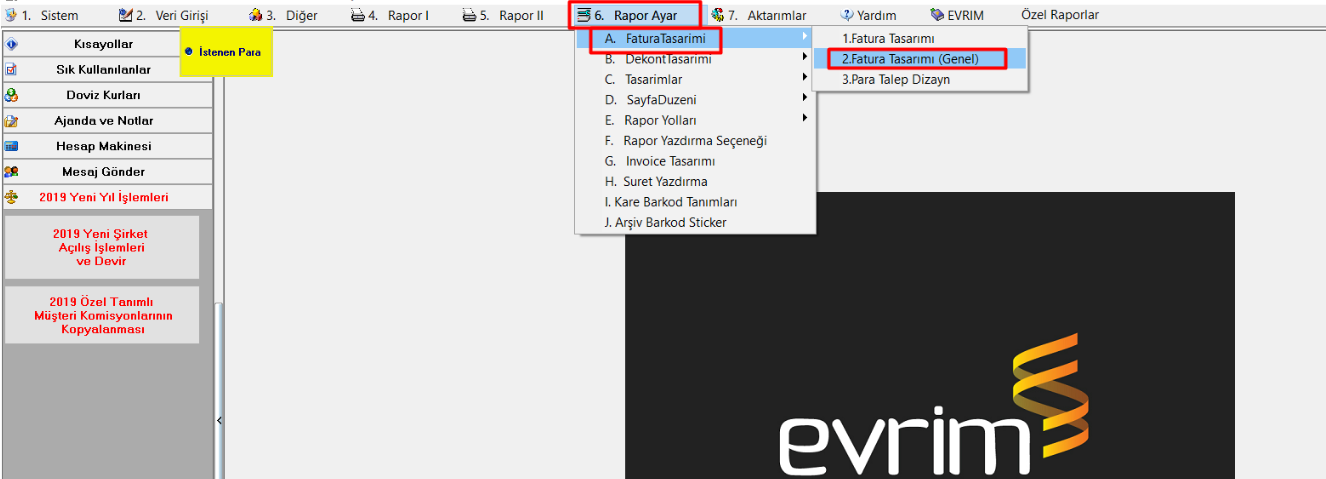Click the Ajanda ve Notlar icon
1326x479 pixels.
pyautogui.click(x=12, y=121)
